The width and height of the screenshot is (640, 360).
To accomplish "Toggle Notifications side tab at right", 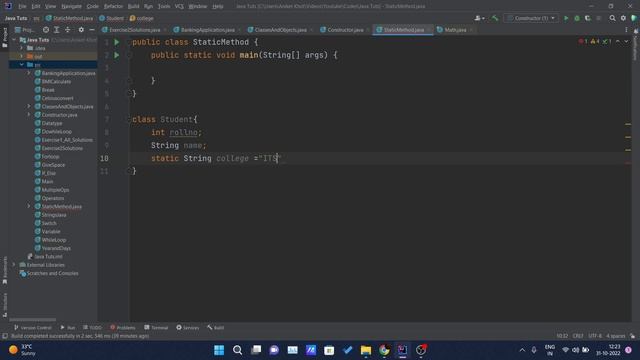I will click(636, 45).
